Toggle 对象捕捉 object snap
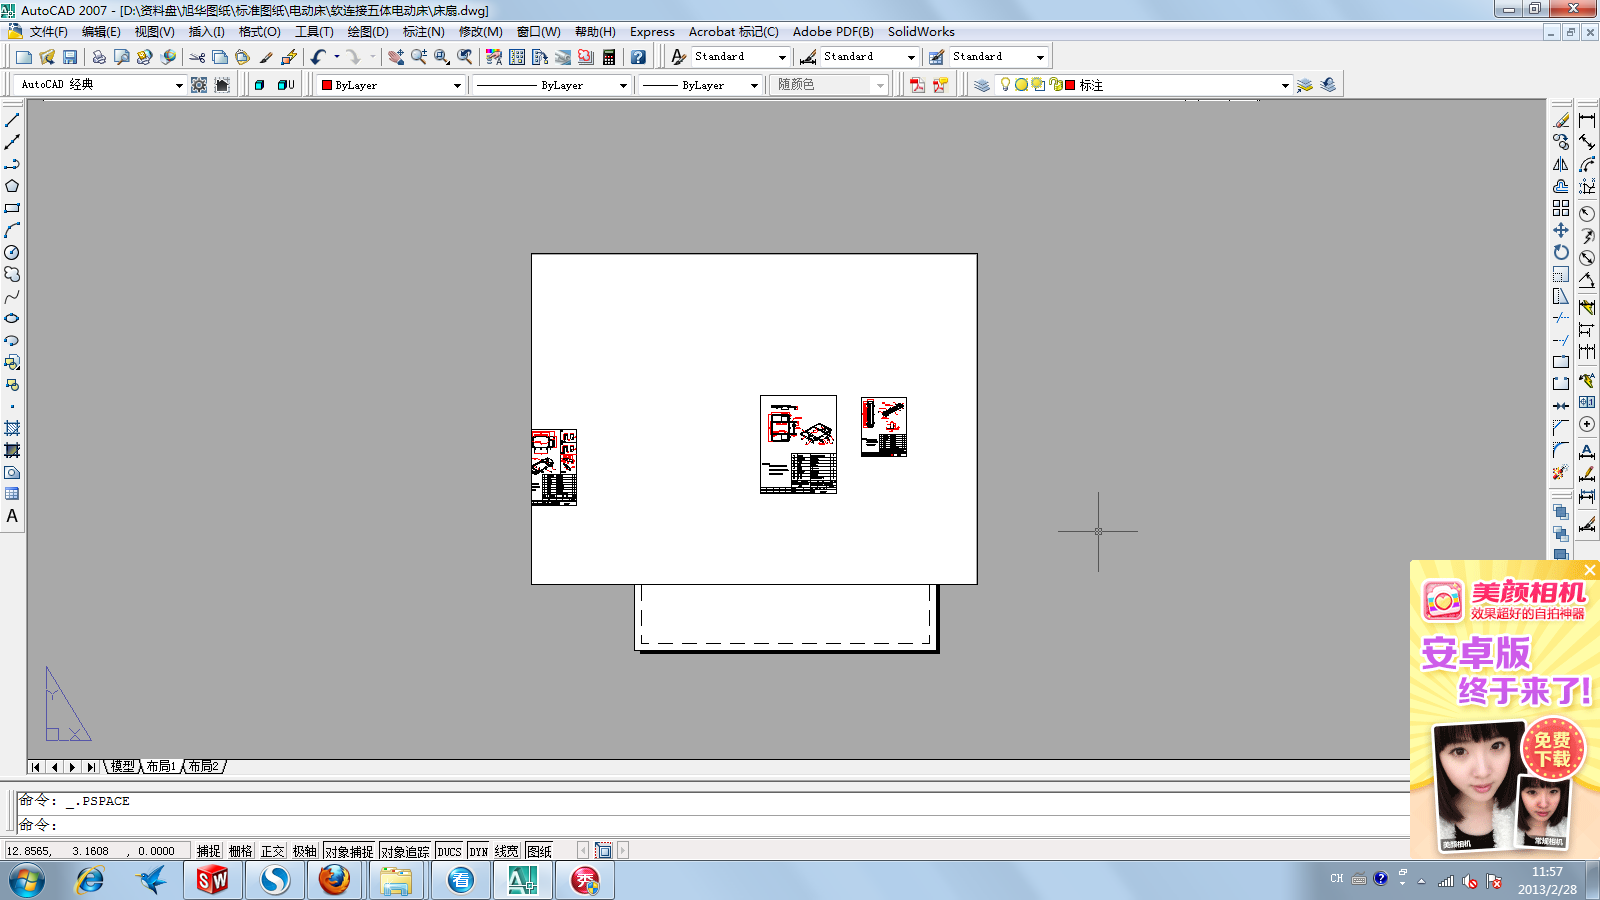1600x900 pixels. tap(349, 851)
